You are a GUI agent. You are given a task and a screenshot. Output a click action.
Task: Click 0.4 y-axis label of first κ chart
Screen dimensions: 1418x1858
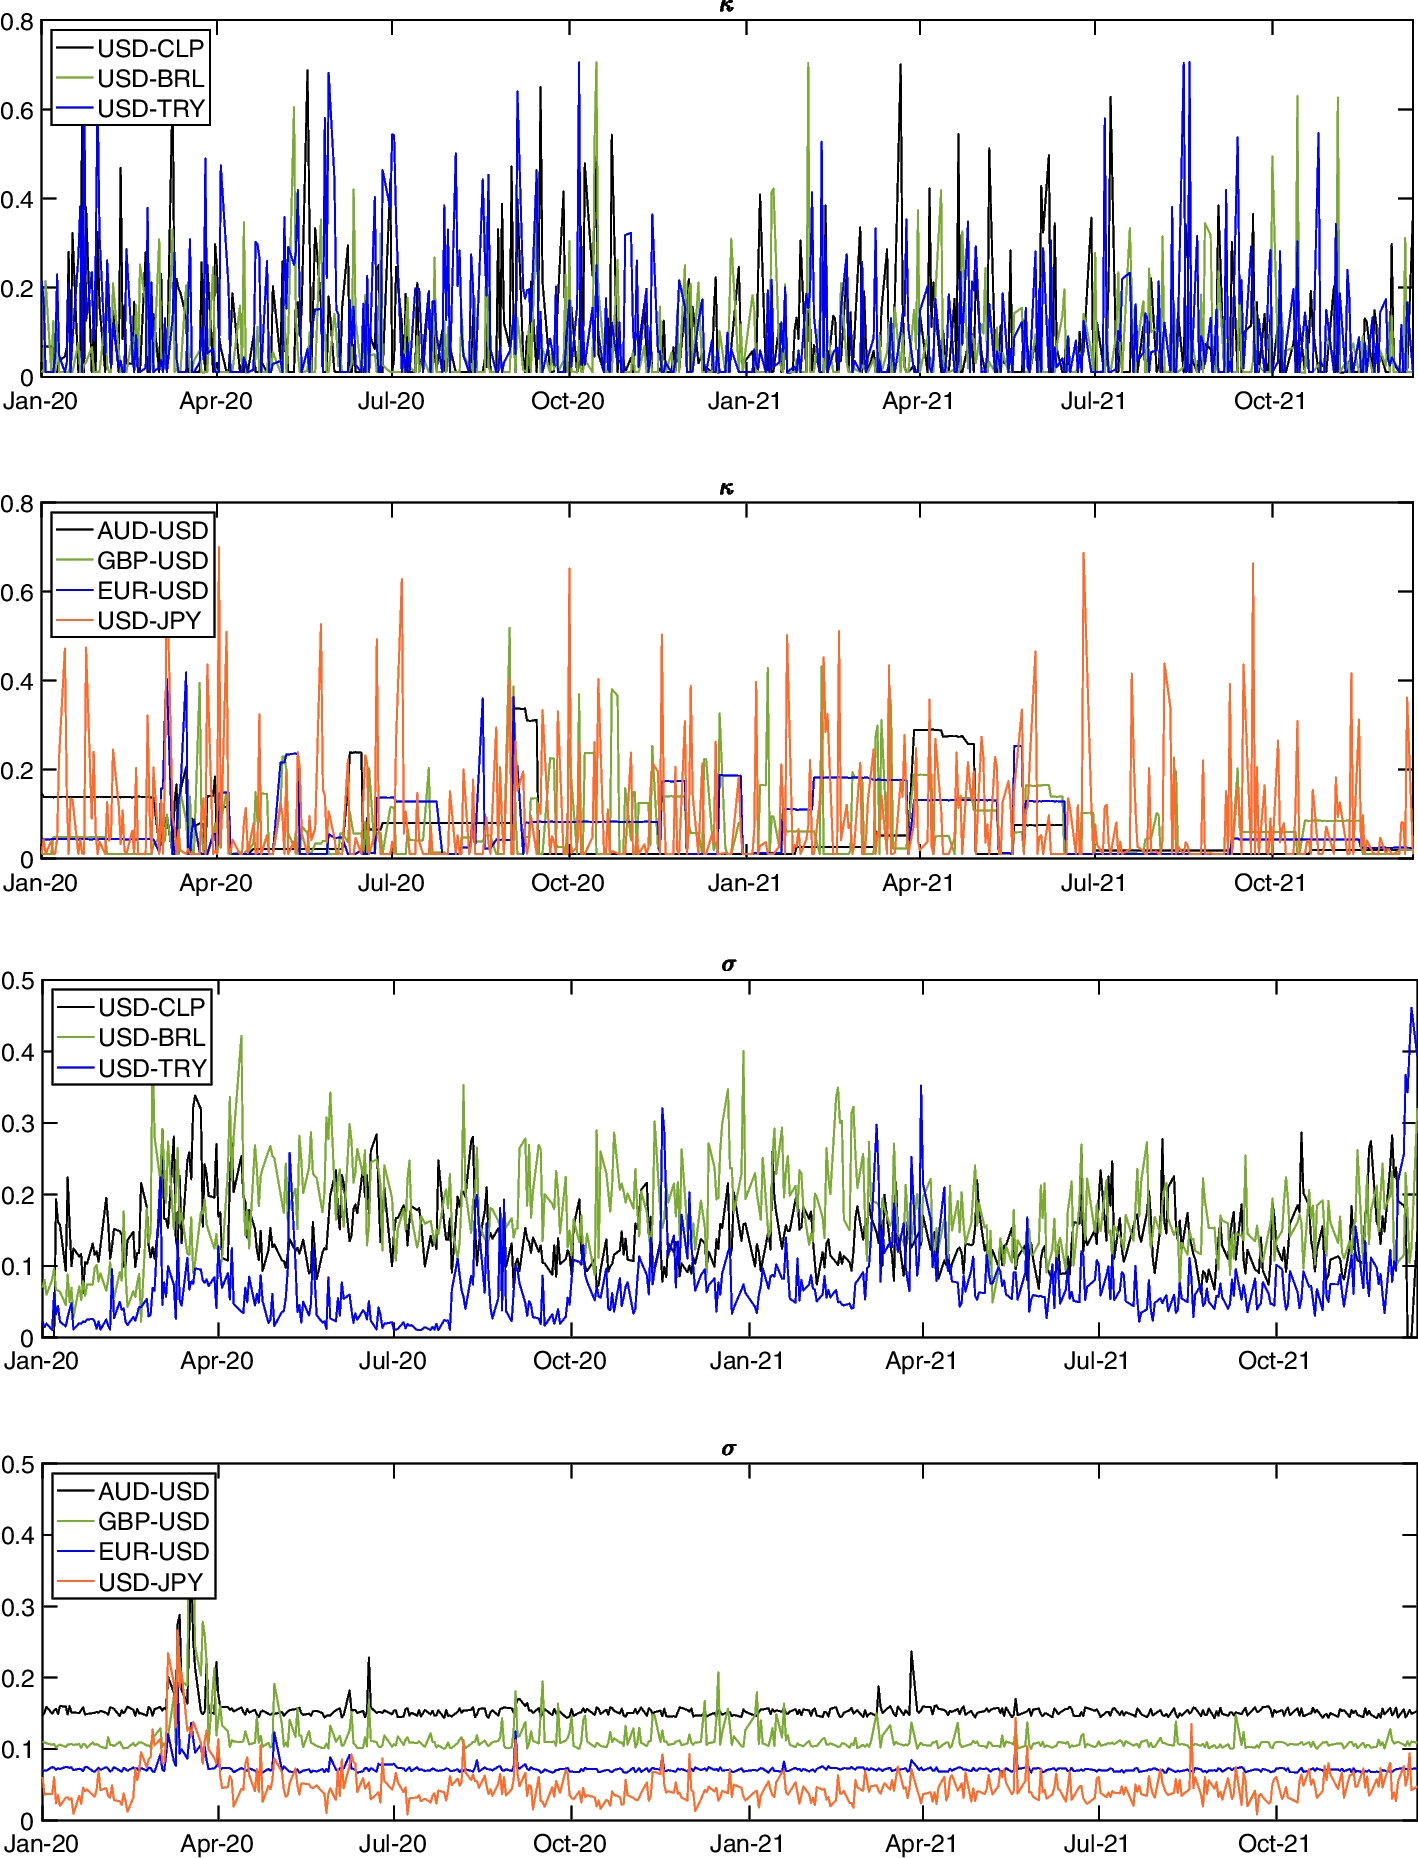tap(17, 200)
